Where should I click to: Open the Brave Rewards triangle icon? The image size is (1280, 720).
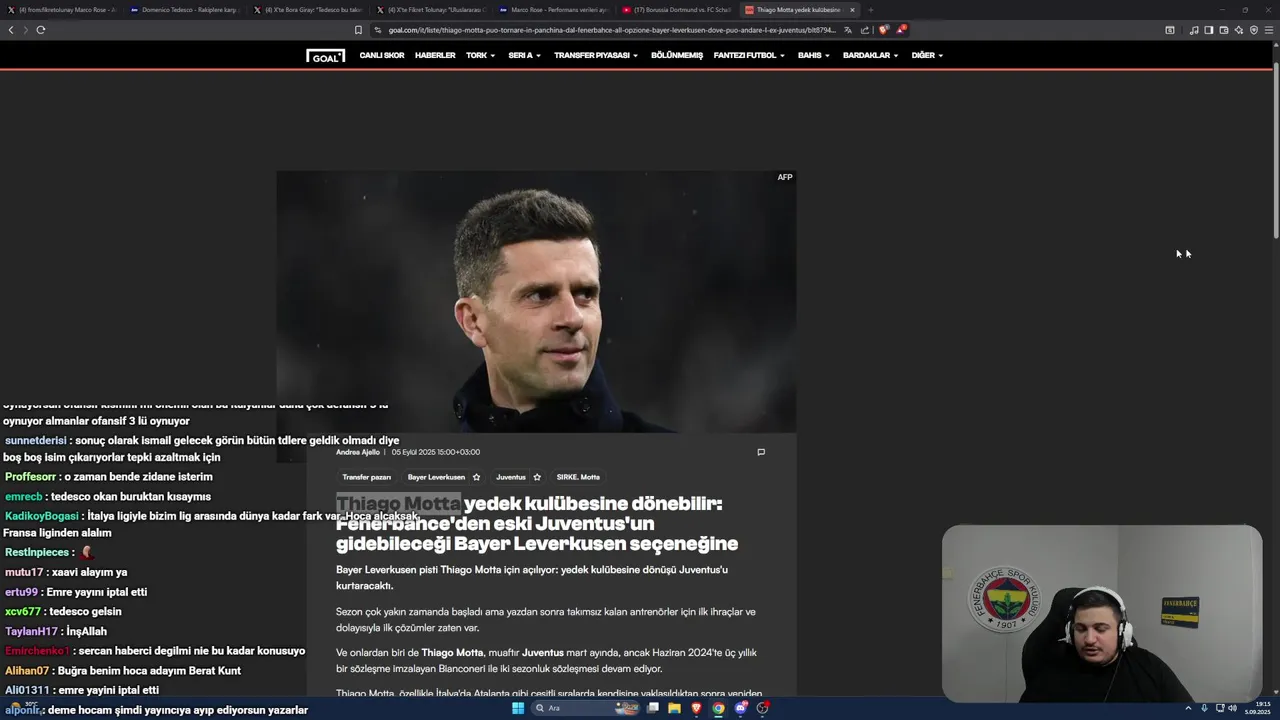pos(901,30)
